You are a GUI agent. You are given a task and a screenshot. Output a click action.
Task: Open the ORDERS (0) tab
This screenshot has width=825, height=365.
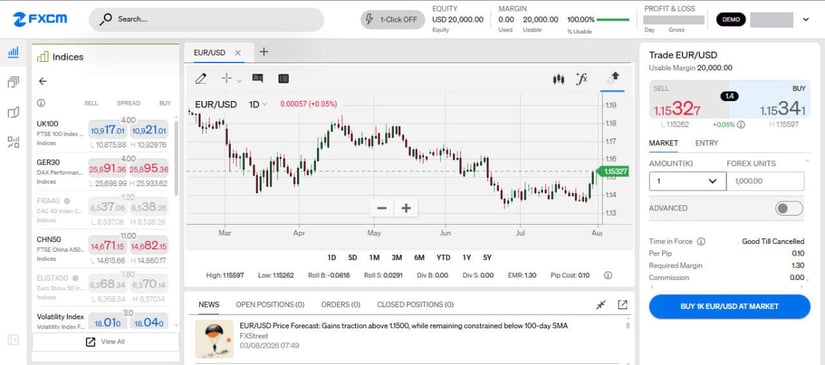340,305
